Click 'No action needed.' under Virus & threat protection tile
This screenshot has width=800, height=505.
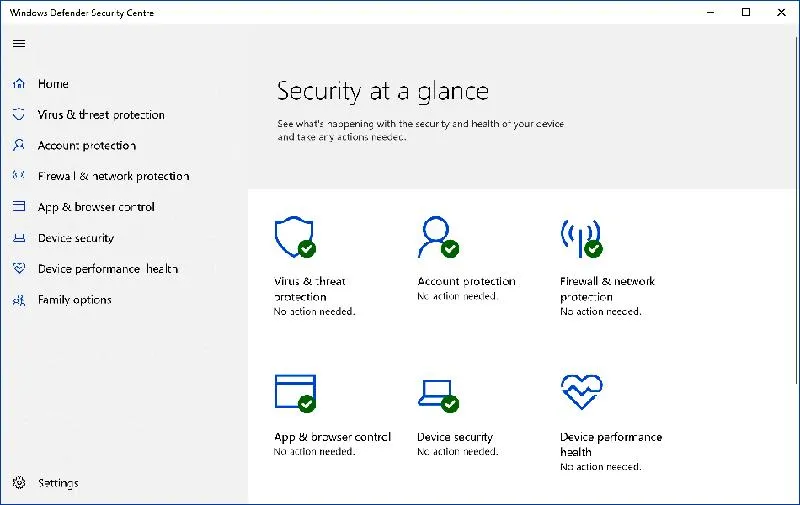click(x=314, y=311)
